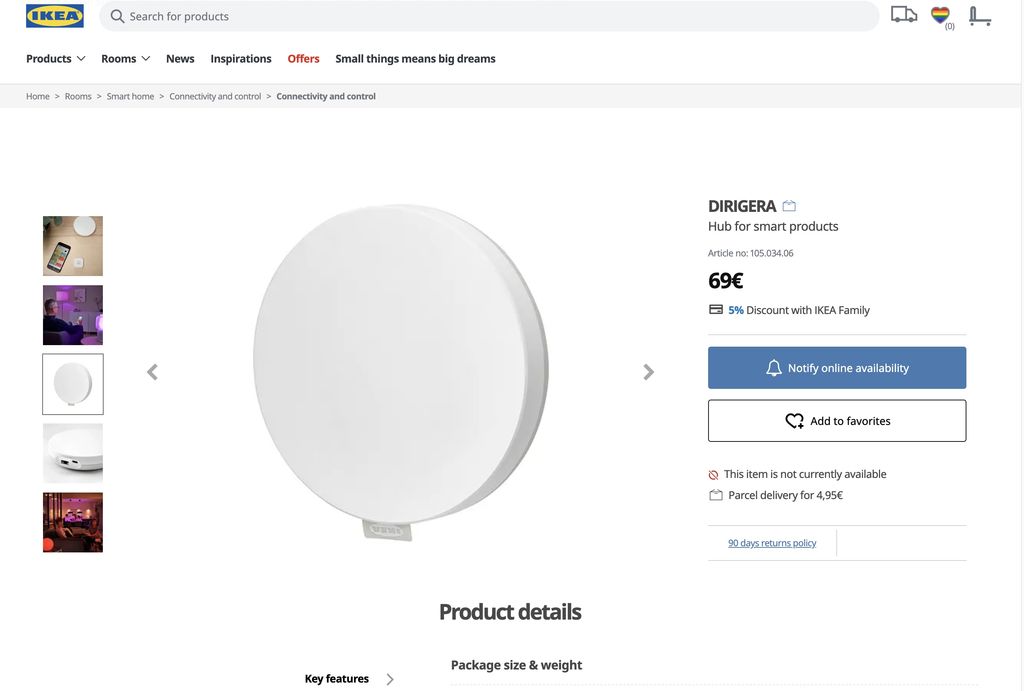Click the delivery truck icon in header
This screenshot has height=691, width=1024.
click(904, 15)
